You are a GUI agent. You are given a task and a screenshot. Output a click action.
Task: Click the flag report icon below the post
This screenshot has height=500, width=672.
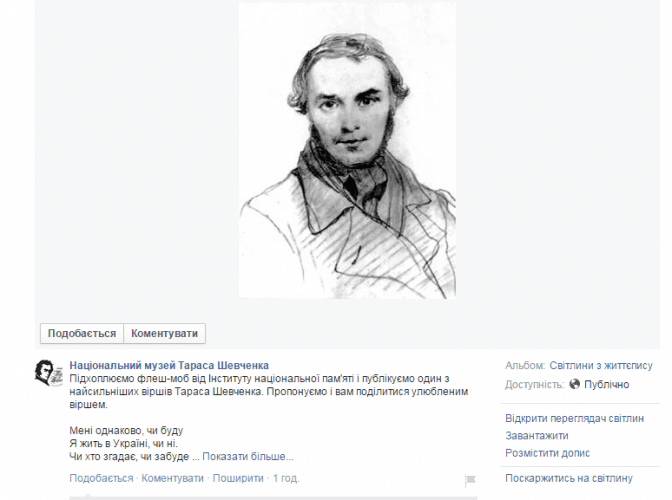tap(470, 480)
